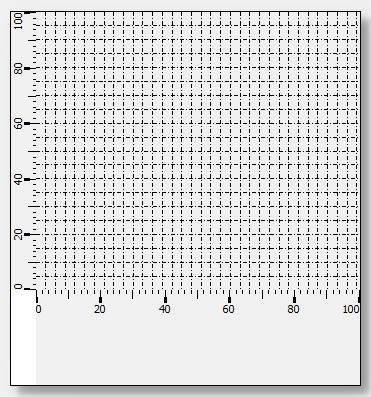Click the major tick beside vertical 60
This screenshot has width=371, height=397.
coord(30,124)
